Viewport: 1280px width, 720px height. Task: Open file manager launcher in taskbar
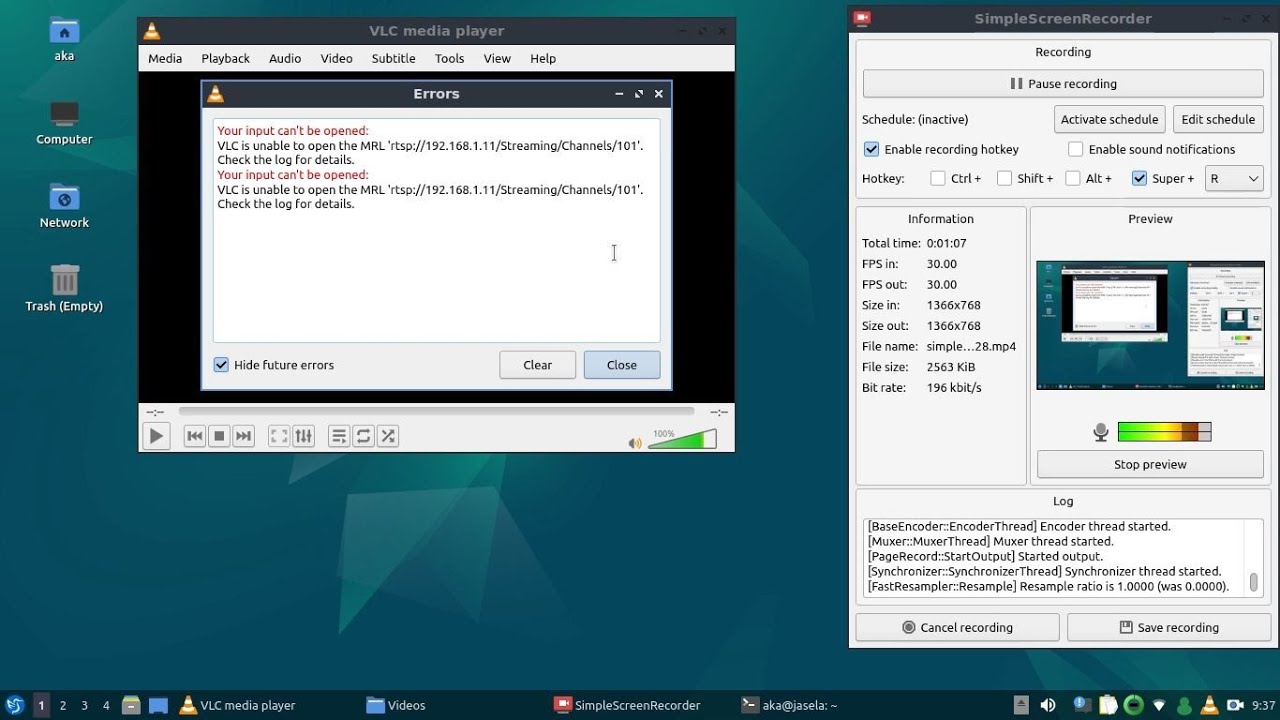131,705
